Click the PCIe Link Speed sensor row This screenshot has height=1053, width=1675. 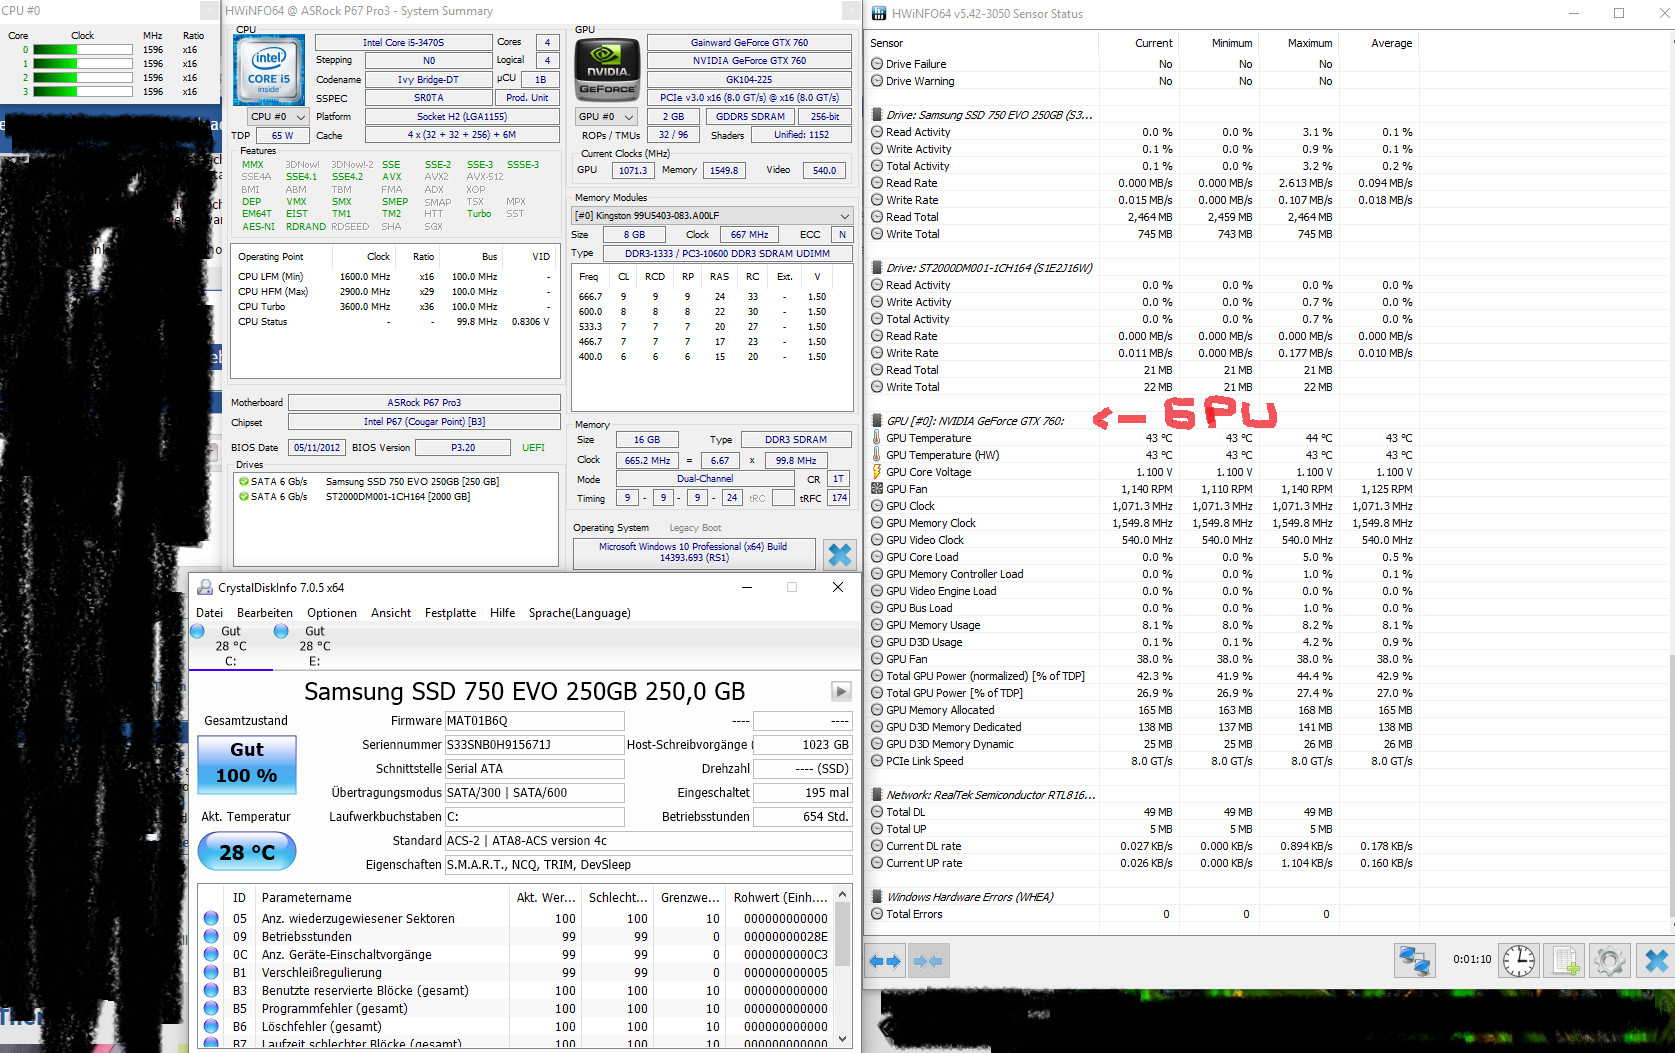[x=1142, y=761]
